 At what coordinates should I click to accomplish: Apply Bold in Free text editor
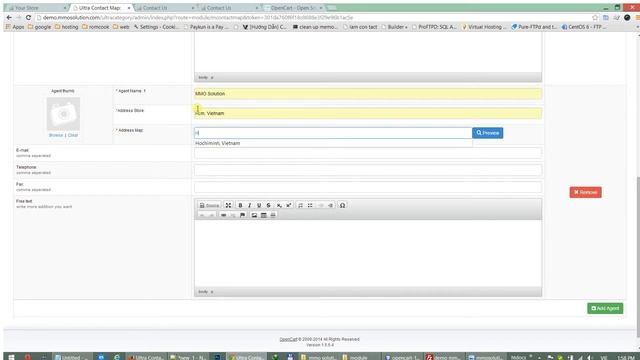pos(240,205)
